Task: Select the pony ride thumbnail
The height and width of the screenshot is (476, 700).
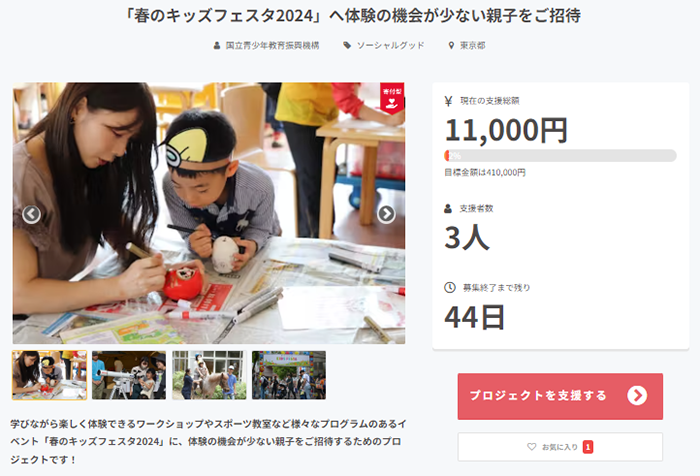Action: click(209, 375)
